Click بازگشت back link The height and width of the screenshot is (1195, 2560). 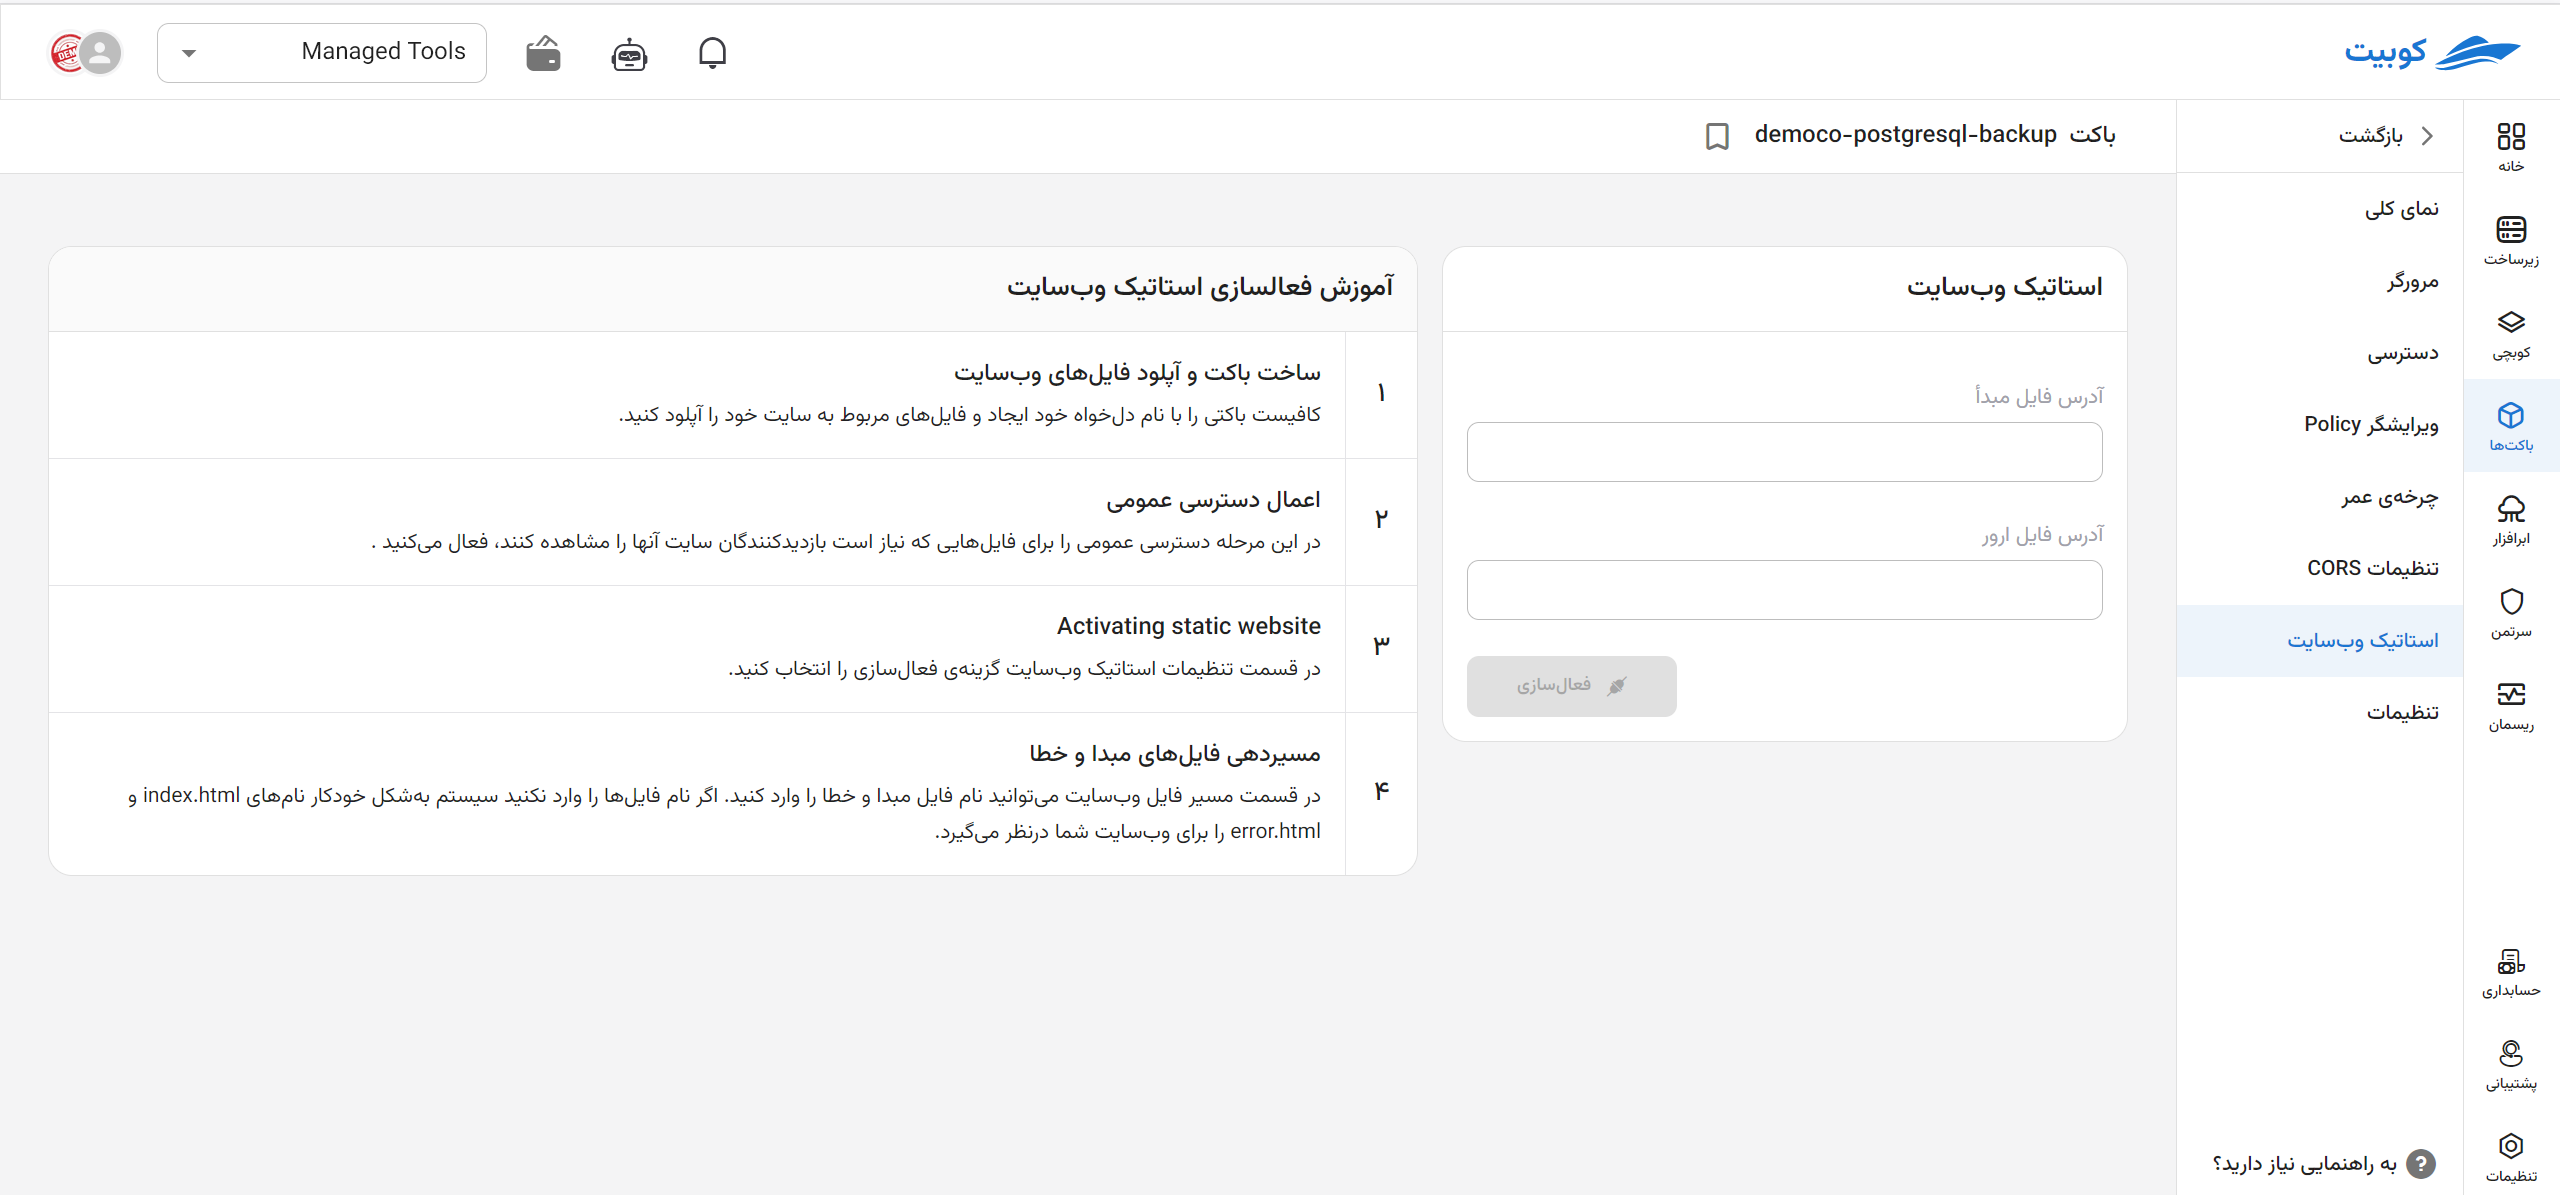pos(2370,136)
